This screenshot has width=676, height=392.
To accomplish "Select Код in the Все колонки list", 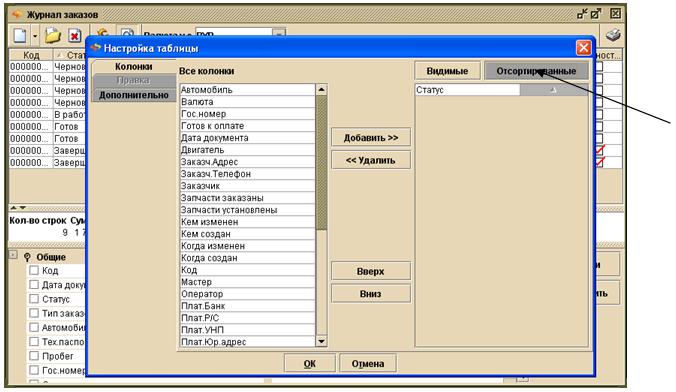I will (x=247, y=270).
